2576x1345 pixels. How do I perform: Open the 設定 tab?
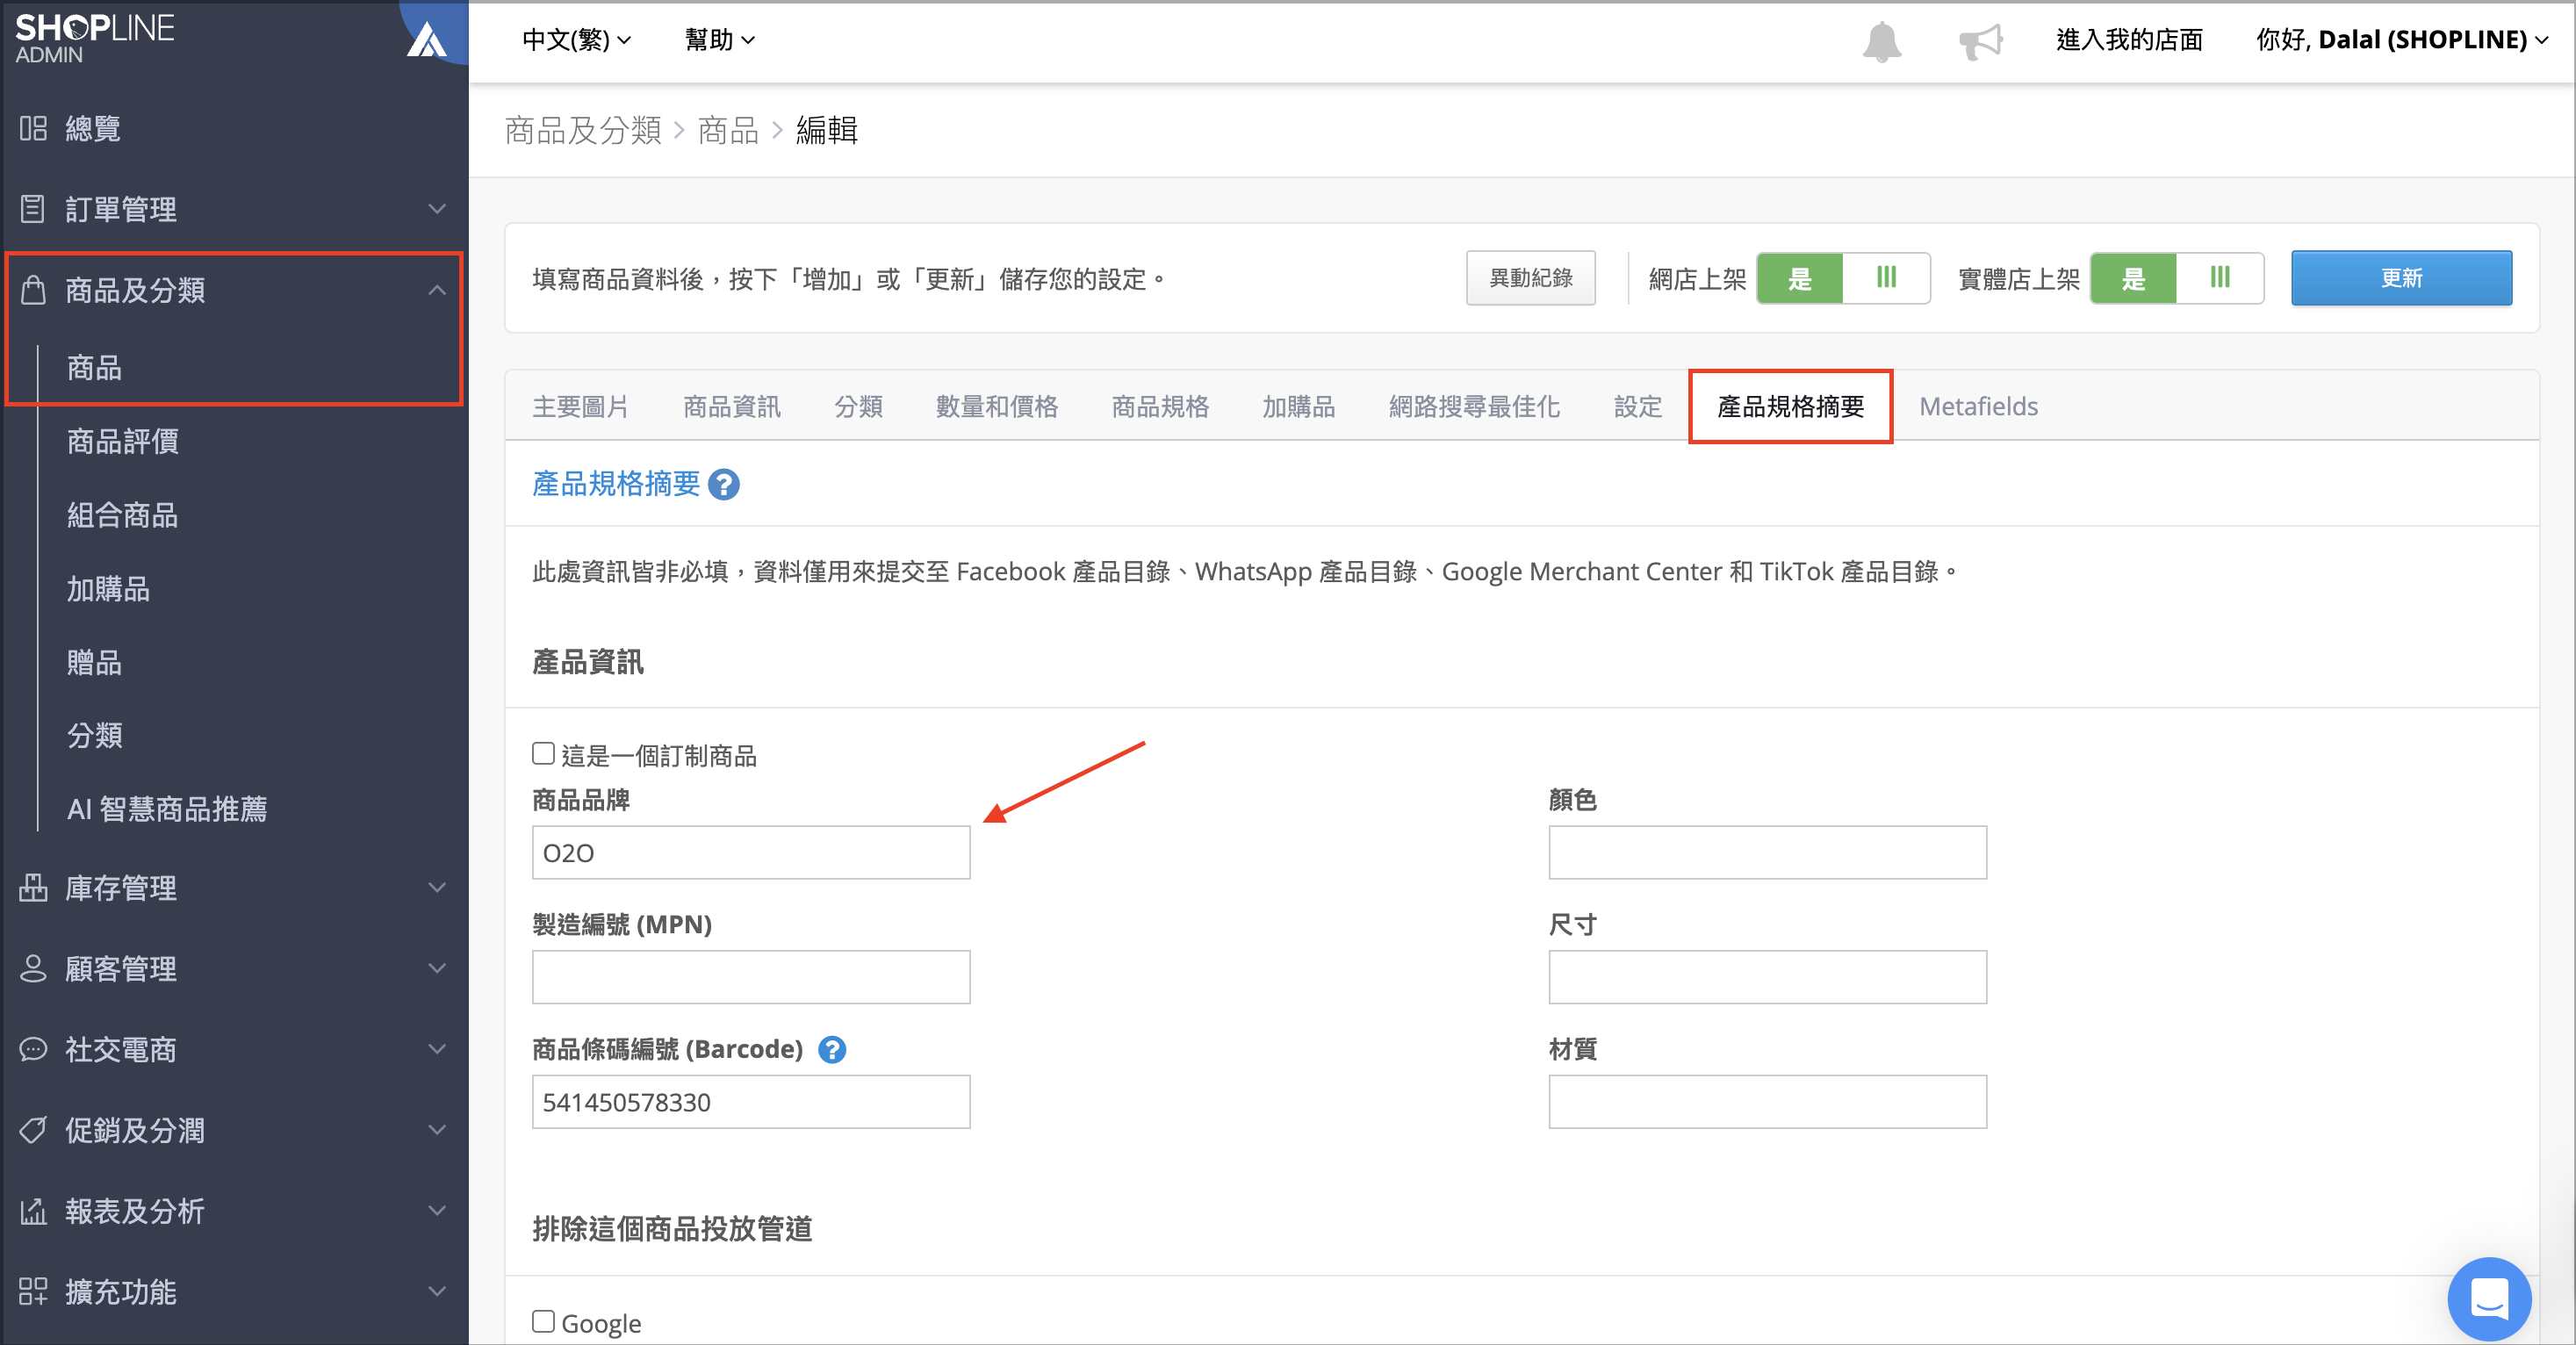click(x=1637, y=406)
